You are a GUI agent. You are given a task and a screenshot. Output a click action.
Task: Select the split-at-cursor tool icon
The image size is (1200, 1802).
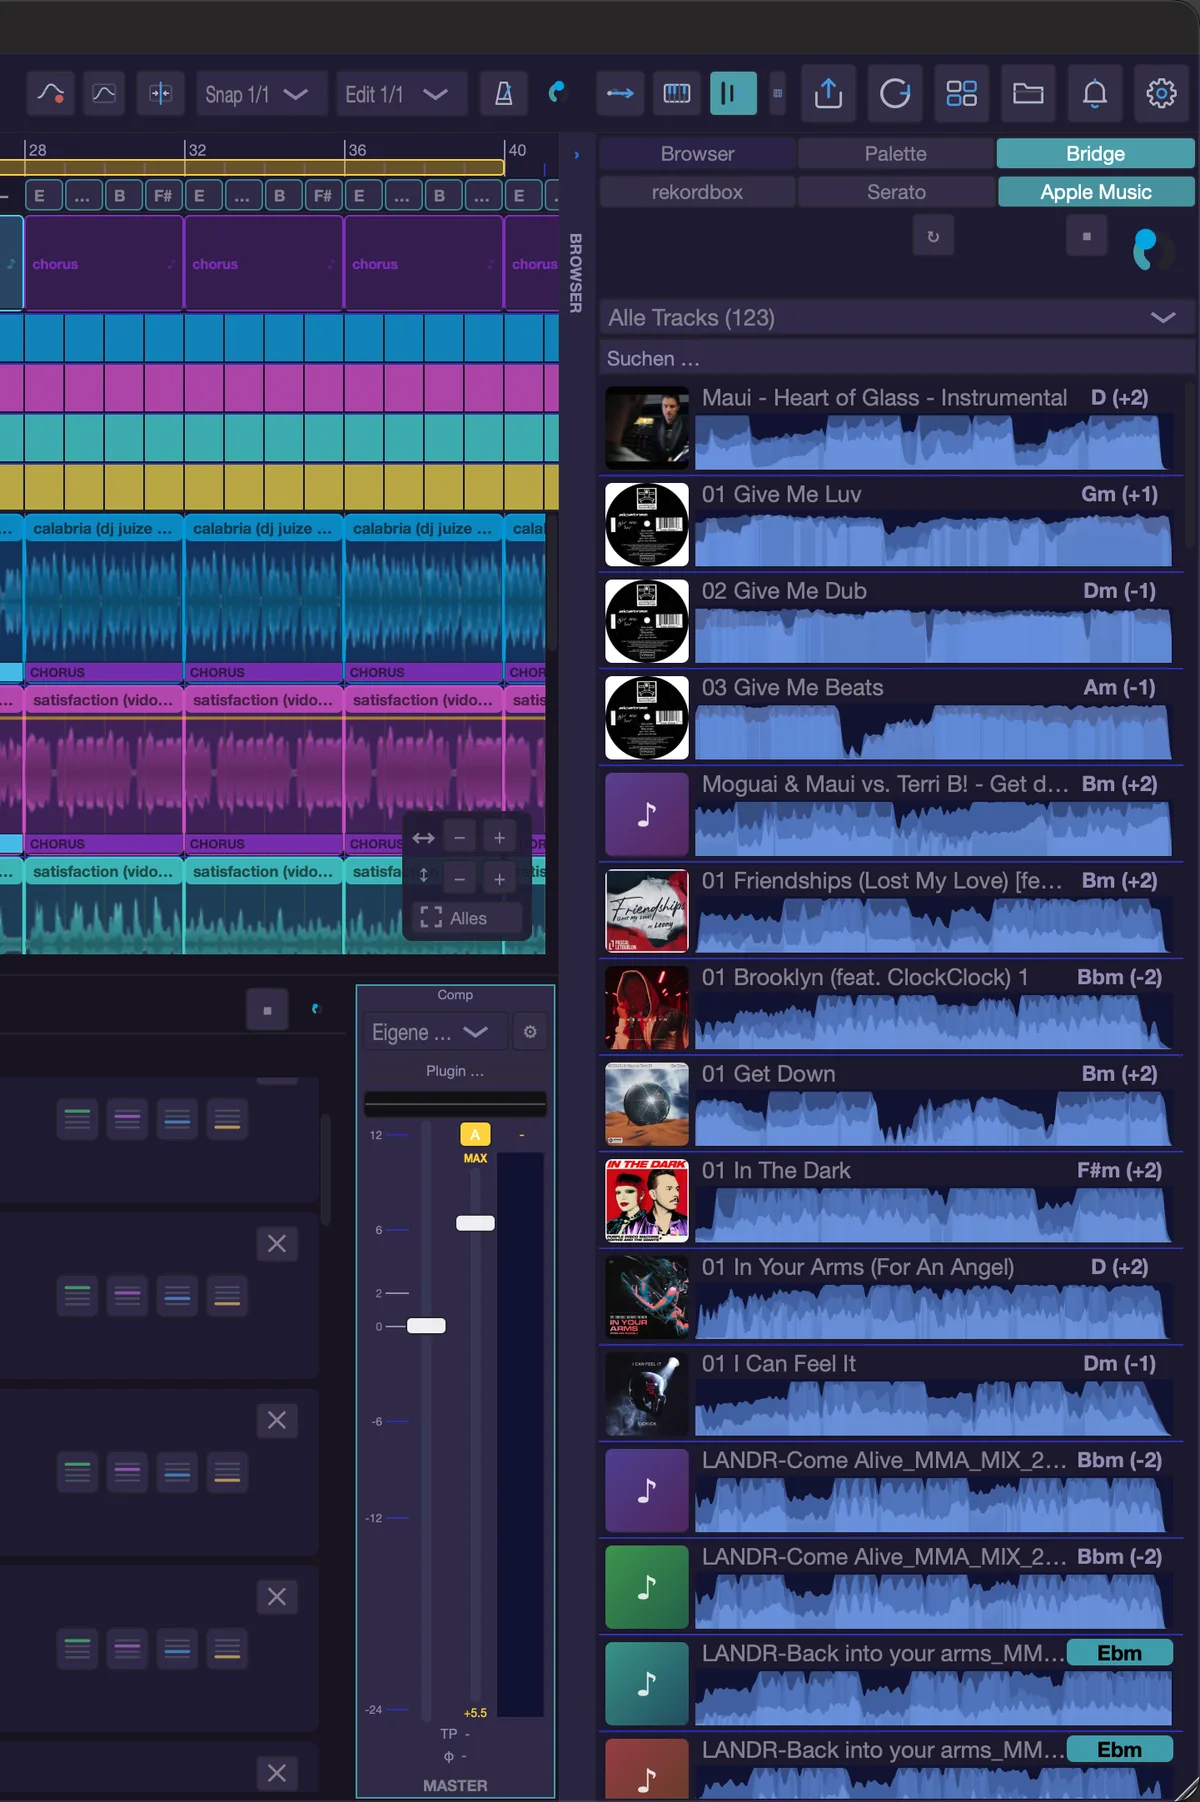(x=160, y=94)
